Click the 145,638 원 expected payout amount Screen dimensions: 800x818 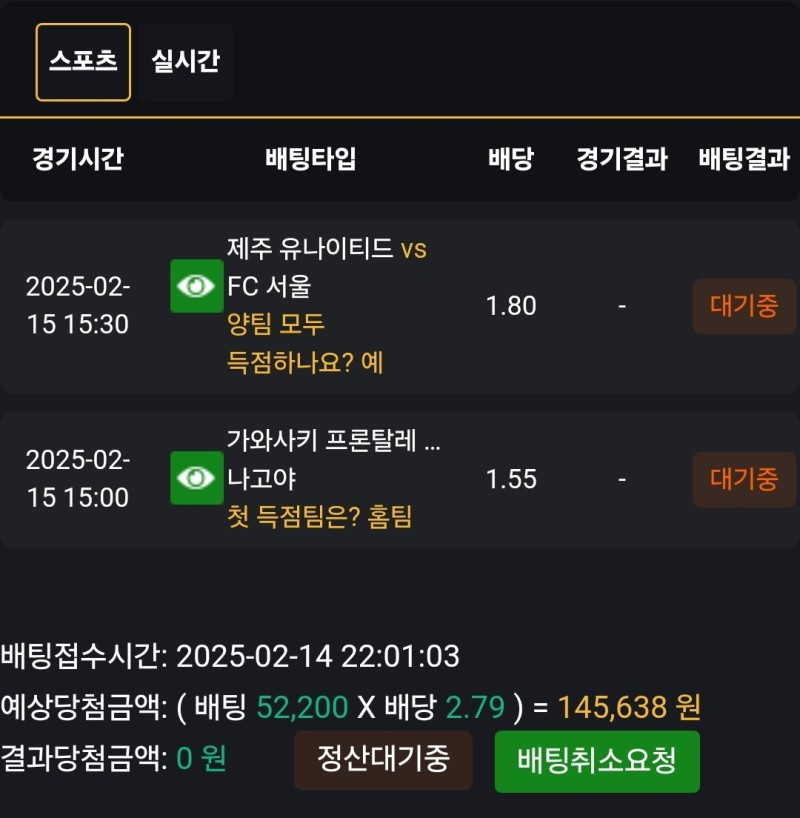click(x=629, y=708)
